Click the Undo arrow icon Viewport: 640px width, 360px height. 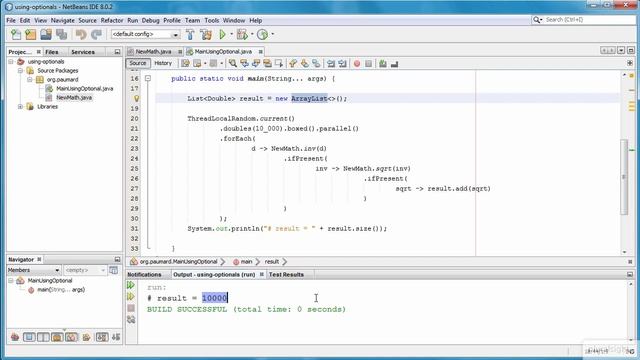click(81, 35)
